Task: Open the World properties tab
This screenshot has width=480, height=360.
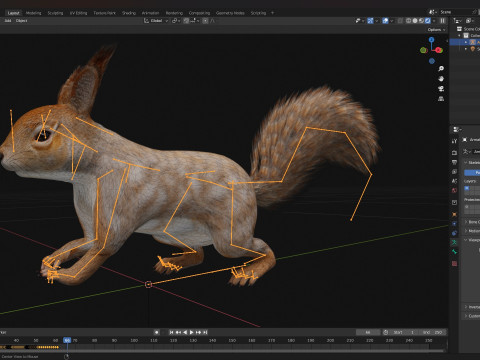Action: pos(454,191)
